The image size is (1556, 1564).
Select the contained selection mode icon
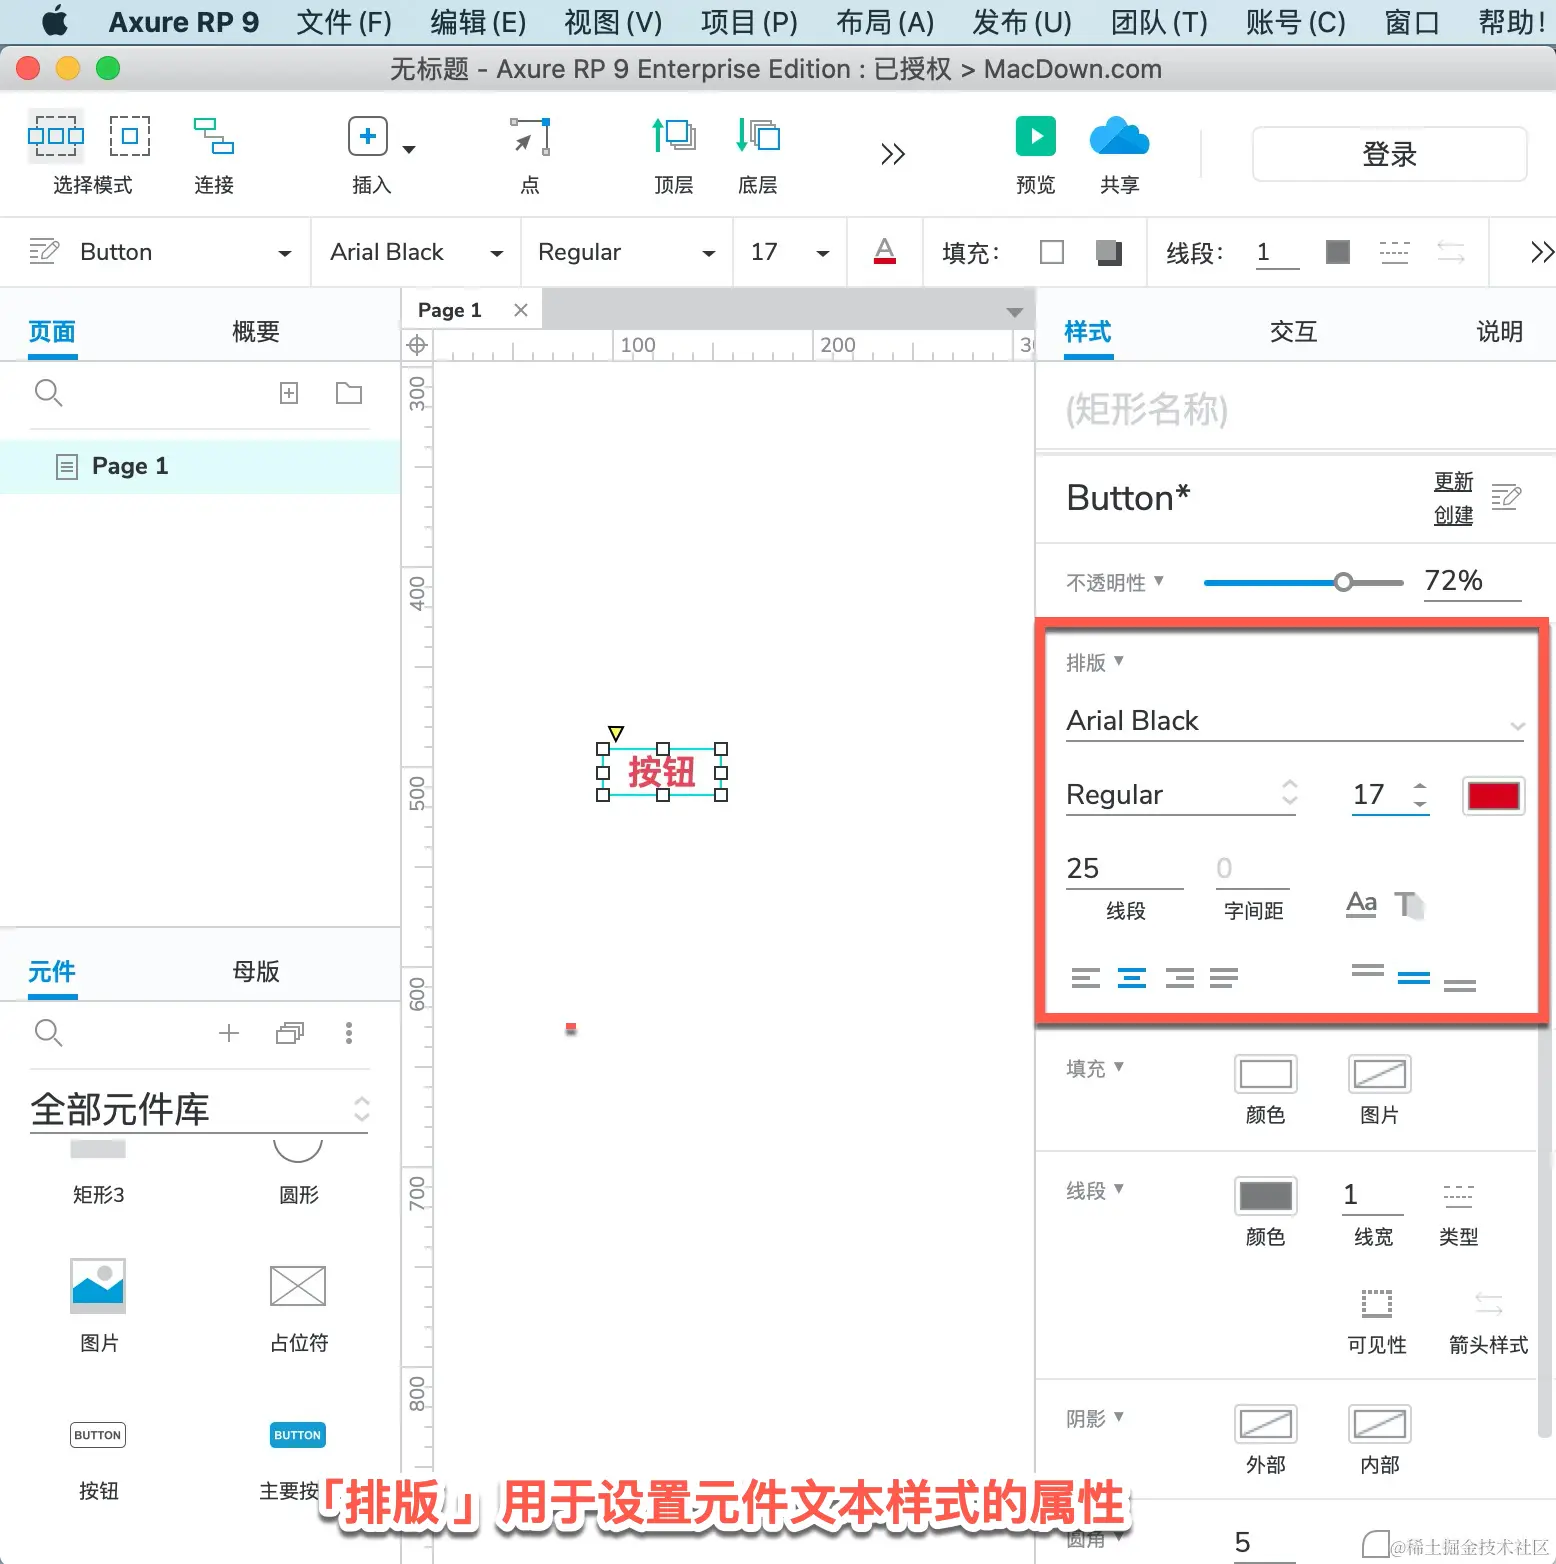tap(130, 136)
